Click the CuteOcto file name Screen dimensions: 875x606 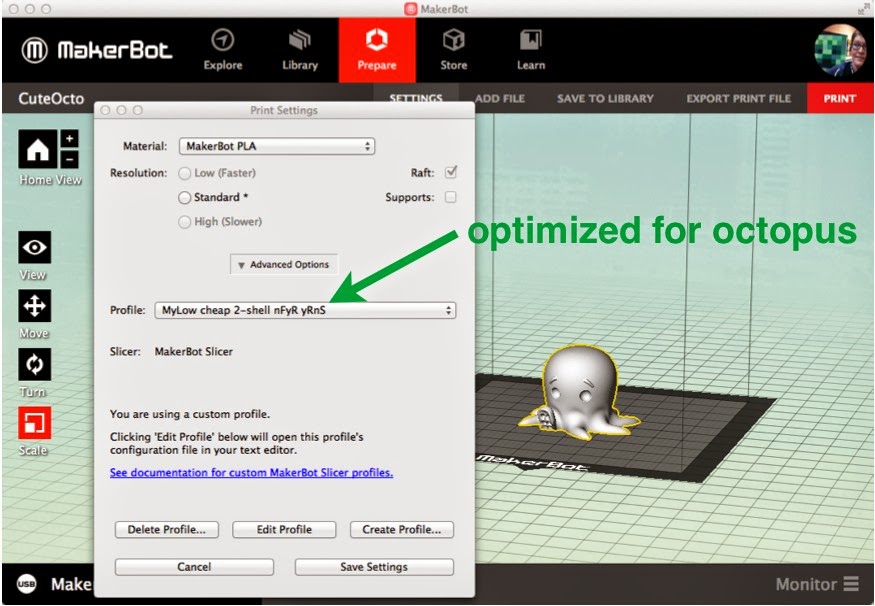coord(51,99)
